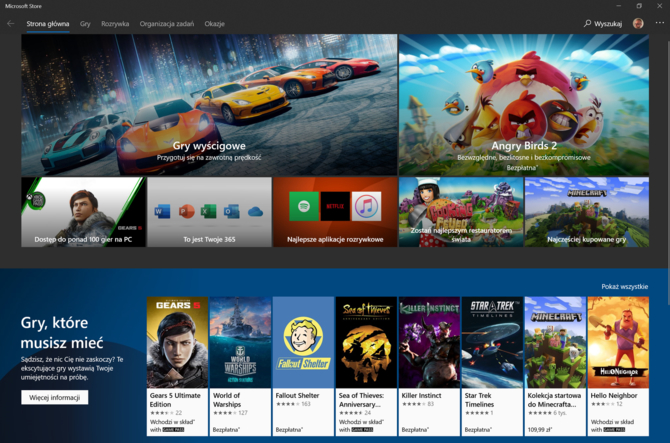Open the three-dot more options menu

[x=660, y=23]
